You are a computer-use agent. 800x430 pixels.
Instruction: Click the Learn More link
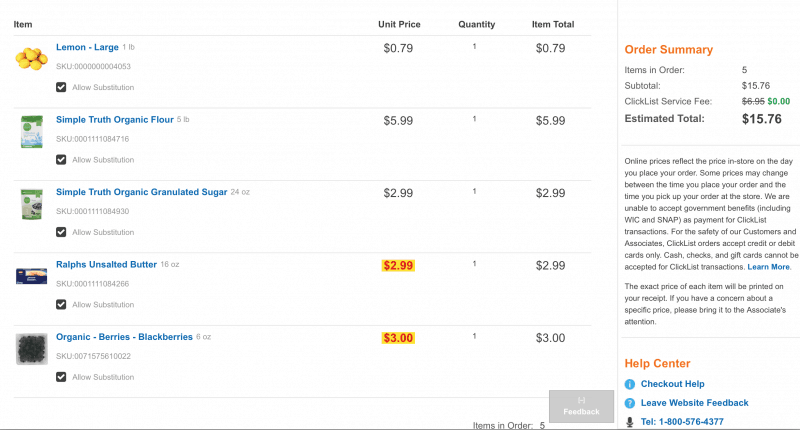(x=768, y=267)
